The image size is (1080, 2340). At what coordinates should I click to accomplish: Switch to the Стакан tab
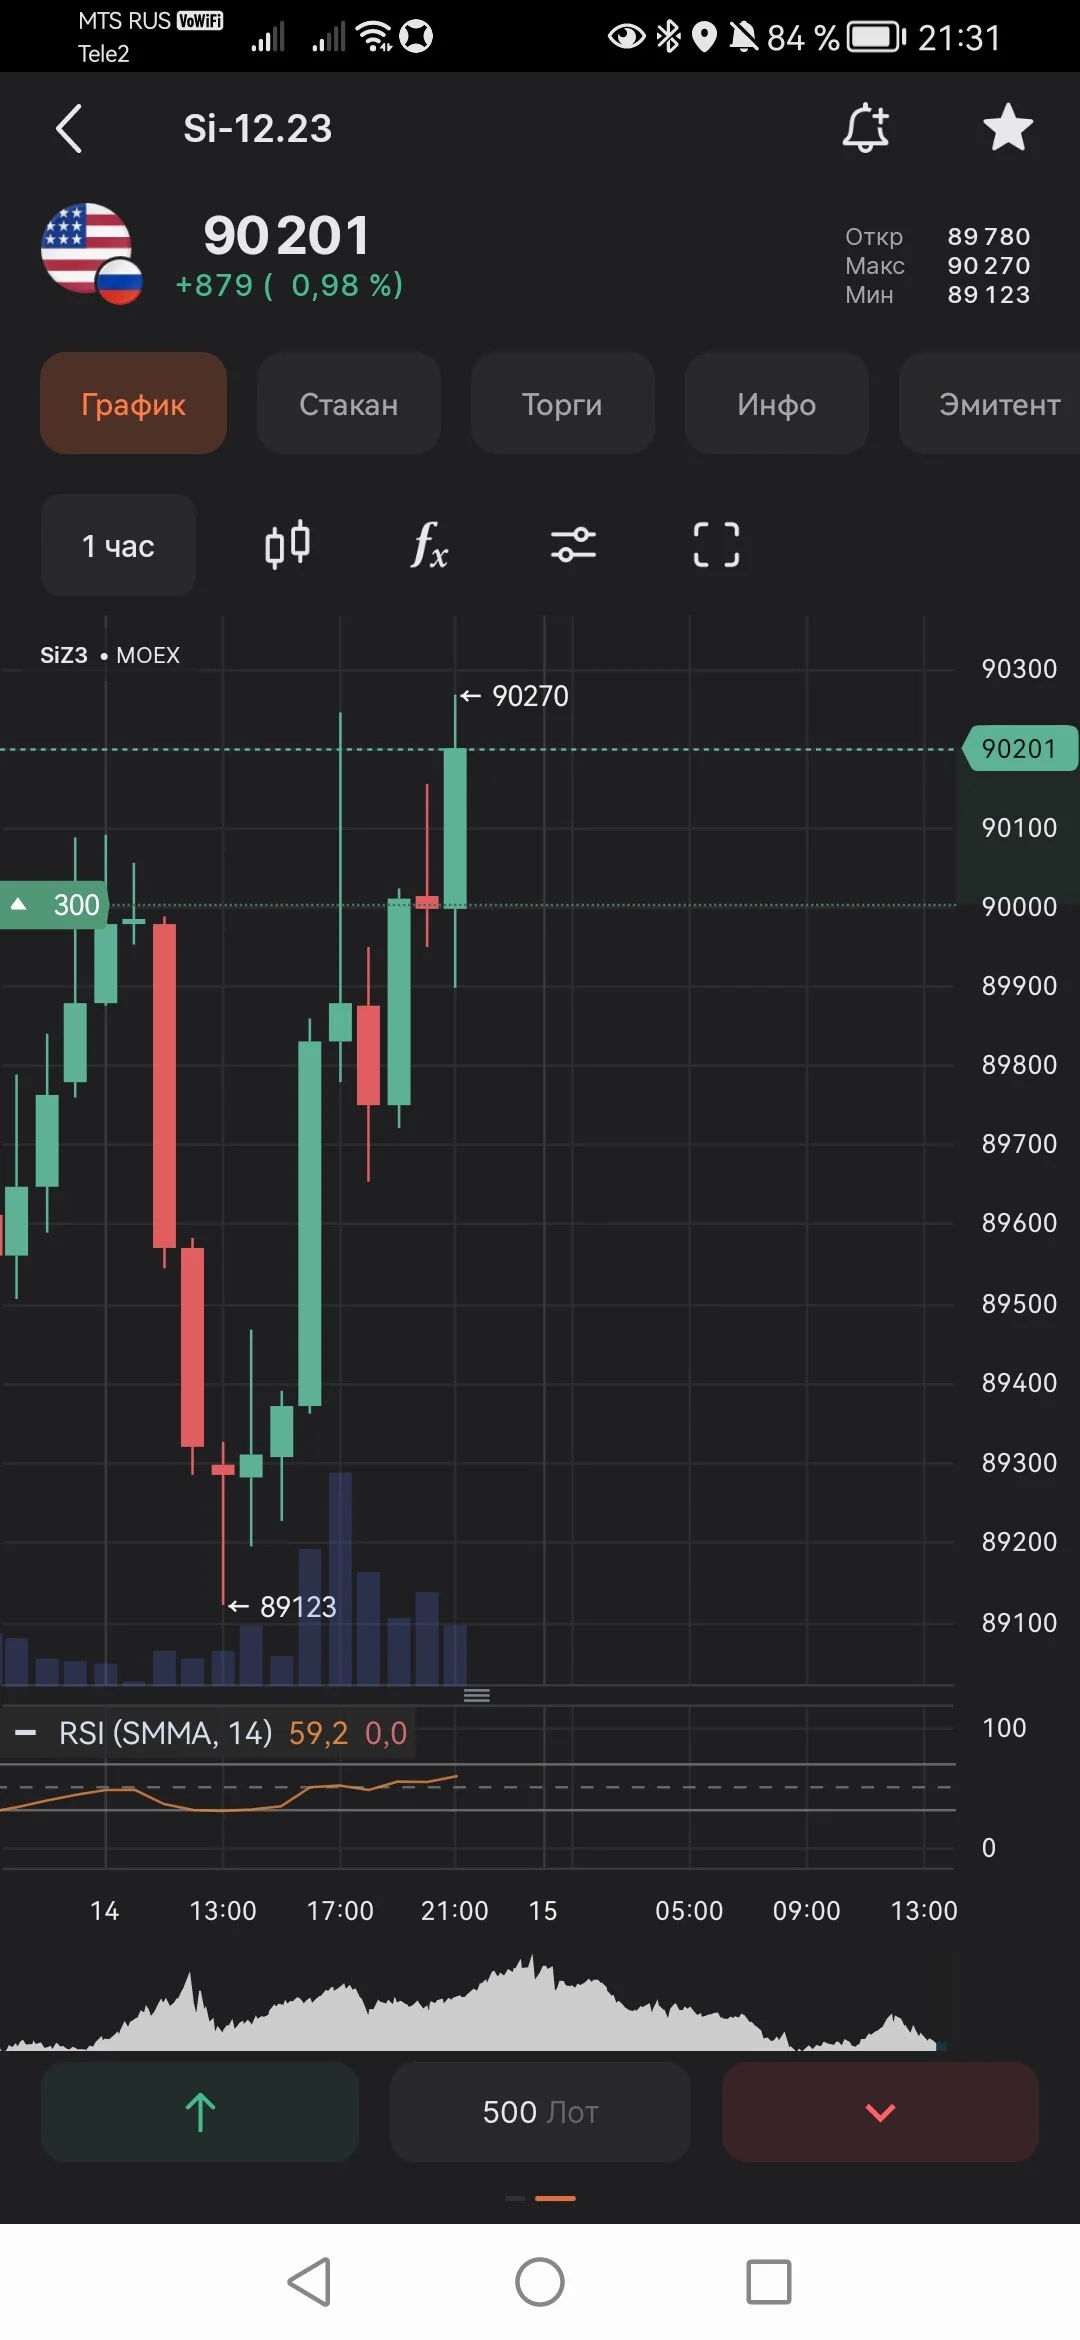[349, 404]
